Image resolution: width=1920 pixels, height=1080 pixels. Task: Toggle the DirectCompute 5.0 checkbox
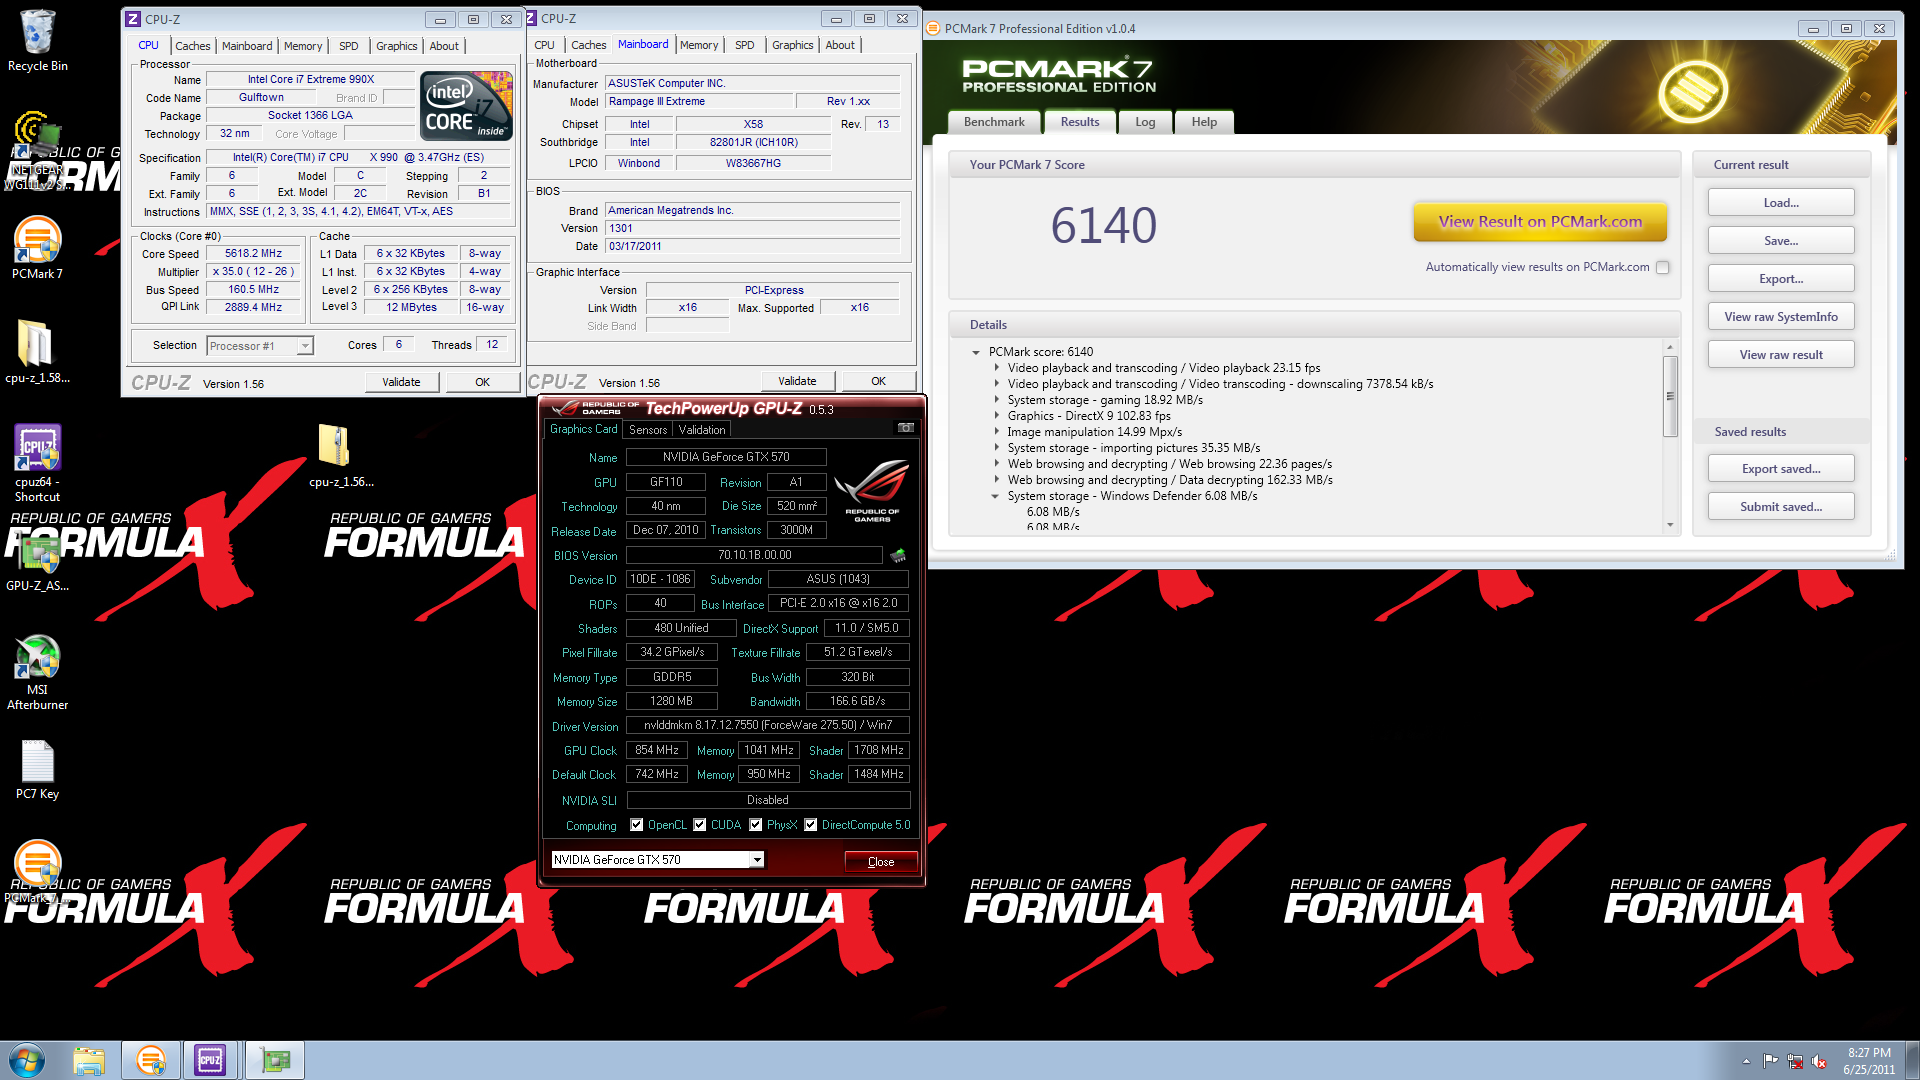(x=811, y=825)
